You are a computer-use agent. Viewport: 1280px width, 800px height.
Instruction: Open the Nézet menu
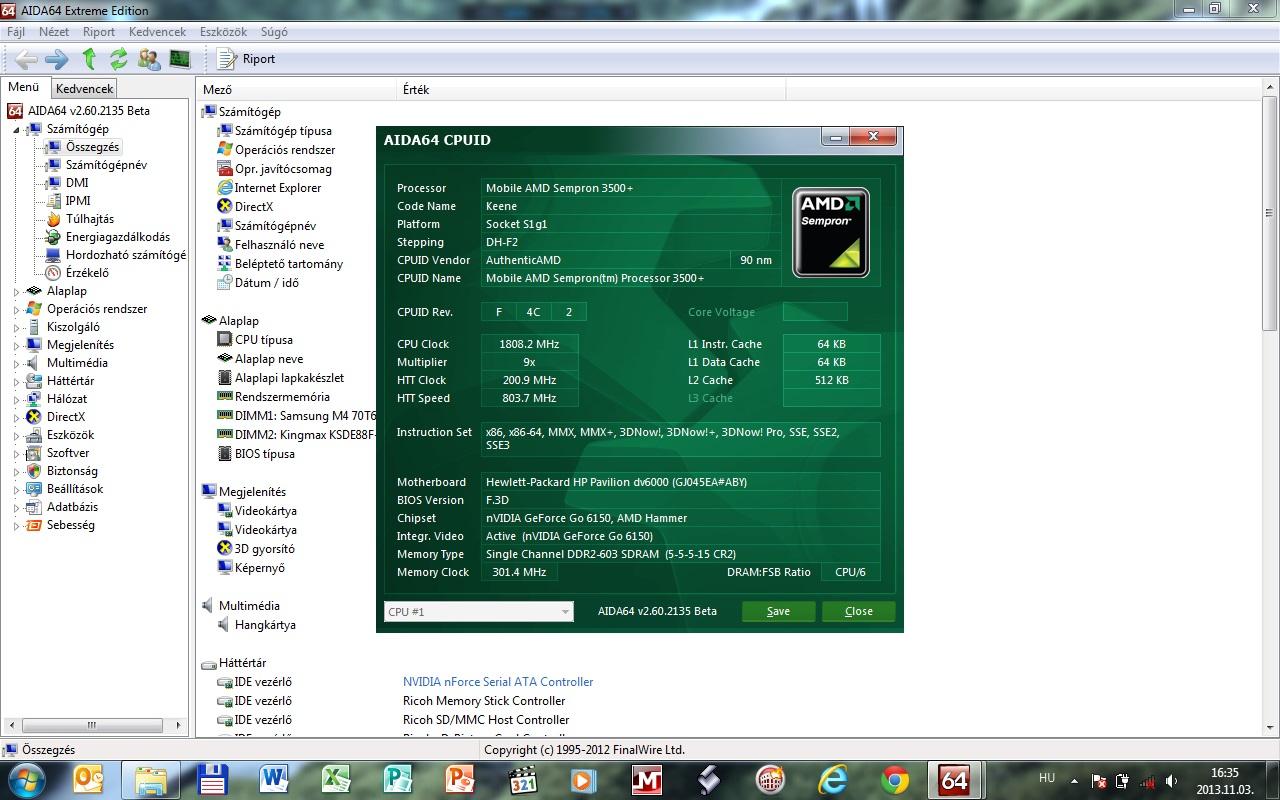(x=54, y=32)
